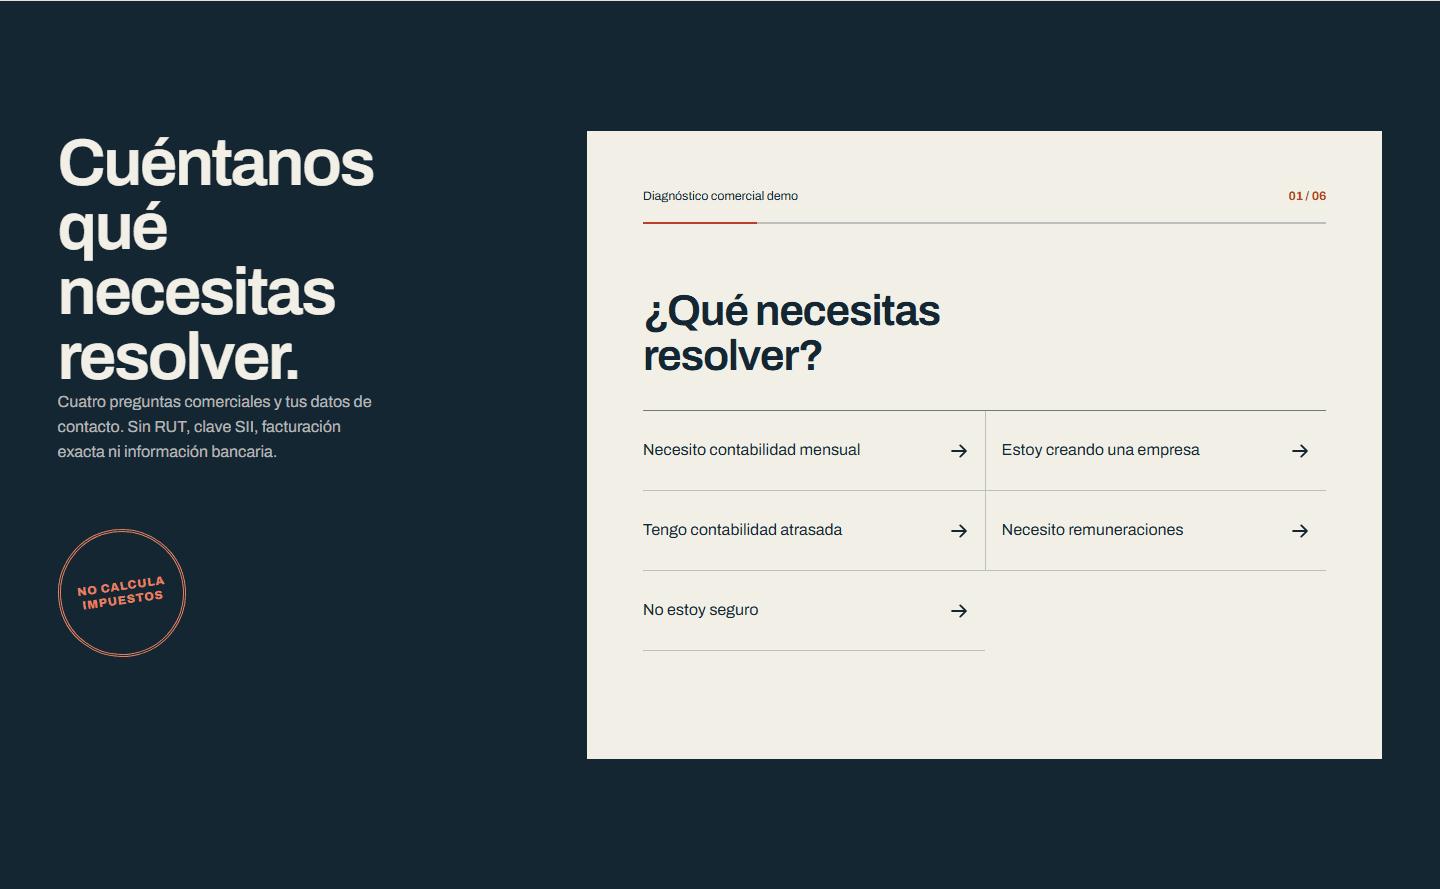This screenshot has width=1440, height=889.
Task: Click the diagnostic progress bar
Action: click(x=984, y=223)
